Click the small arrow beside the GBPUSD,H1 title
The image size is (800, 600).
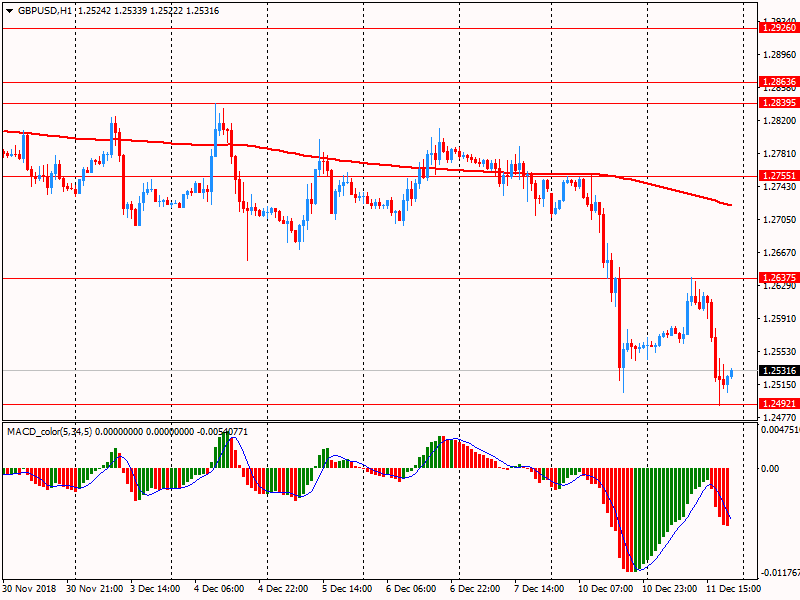click(9, 10)
